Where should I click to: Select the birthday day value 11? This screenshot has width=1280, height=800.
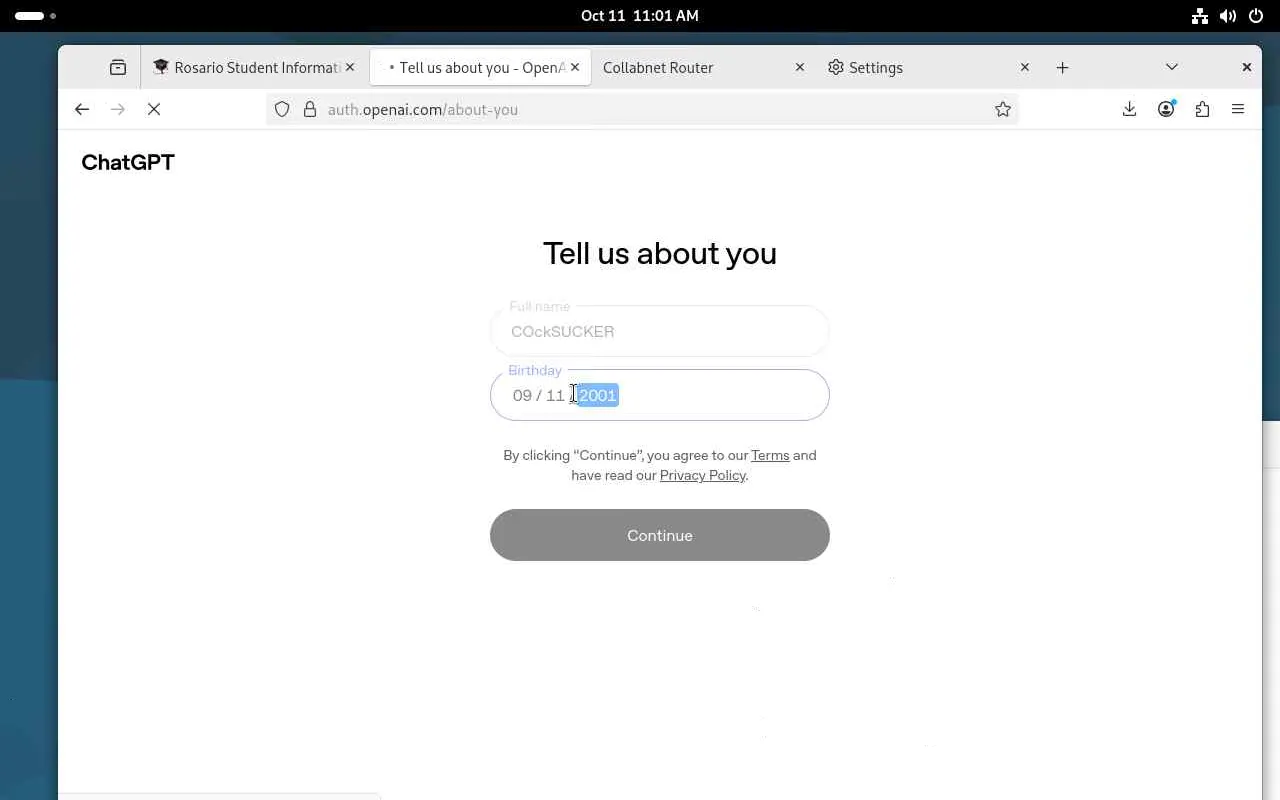(556, 395)
